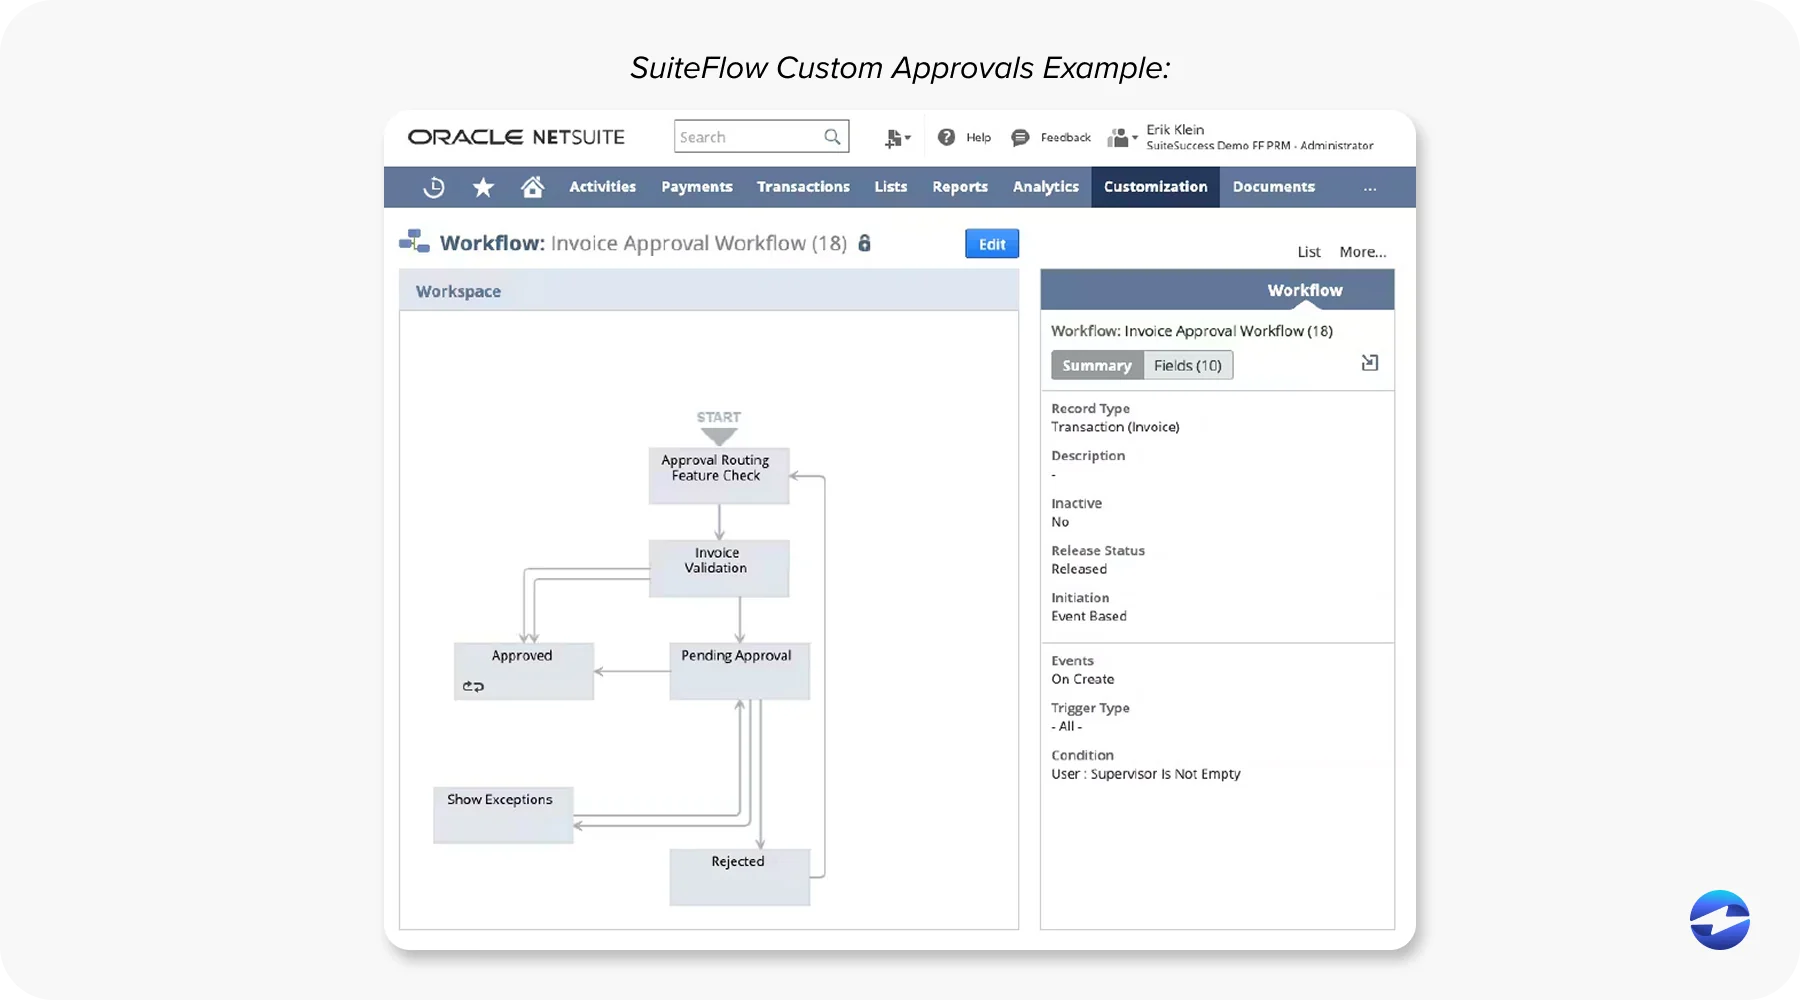Screen dimensions: 1800x1000
Task: Click the List link
Action: [x=1309, y=252]
